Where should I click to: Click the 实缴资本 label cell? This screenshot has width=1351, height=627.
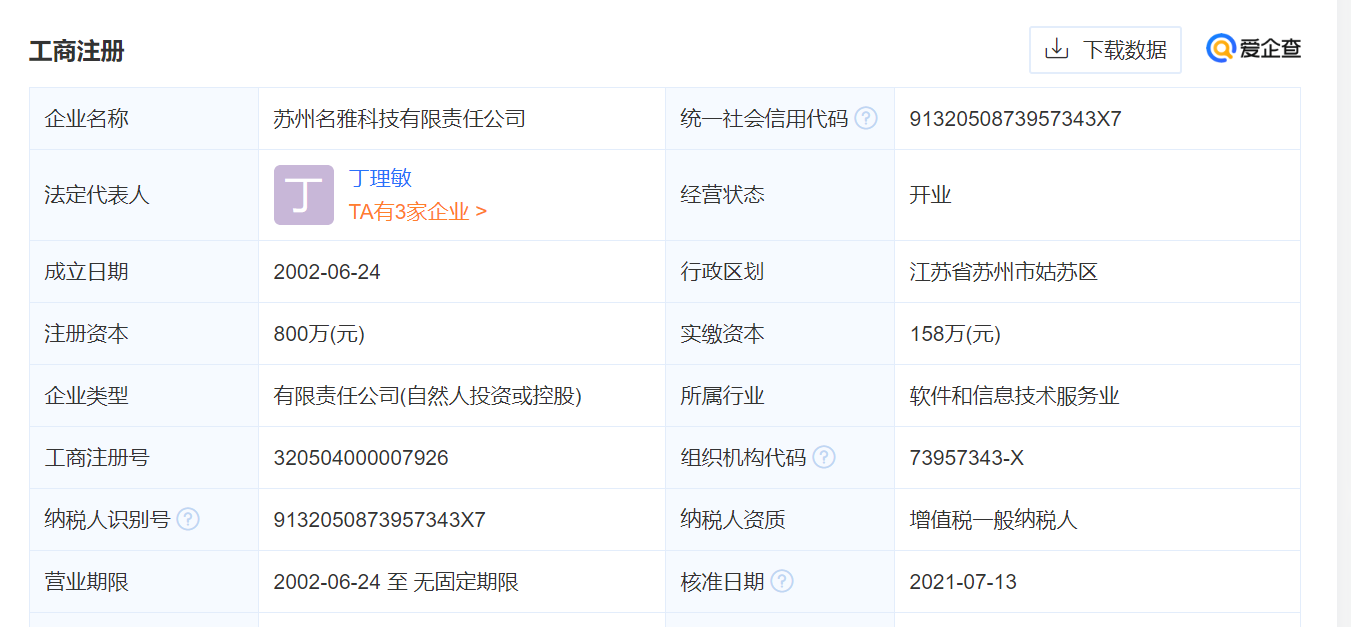(x=780, y=334)
